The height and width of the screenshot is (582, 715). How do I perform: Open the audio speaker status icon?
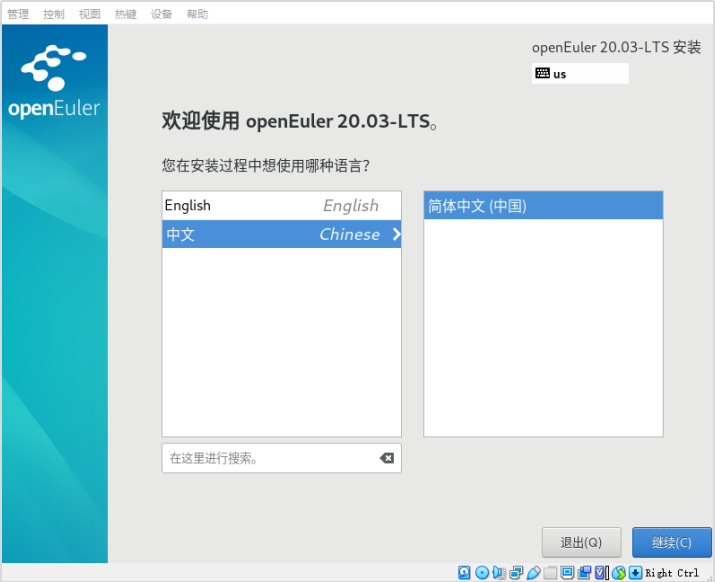point(499,572)
